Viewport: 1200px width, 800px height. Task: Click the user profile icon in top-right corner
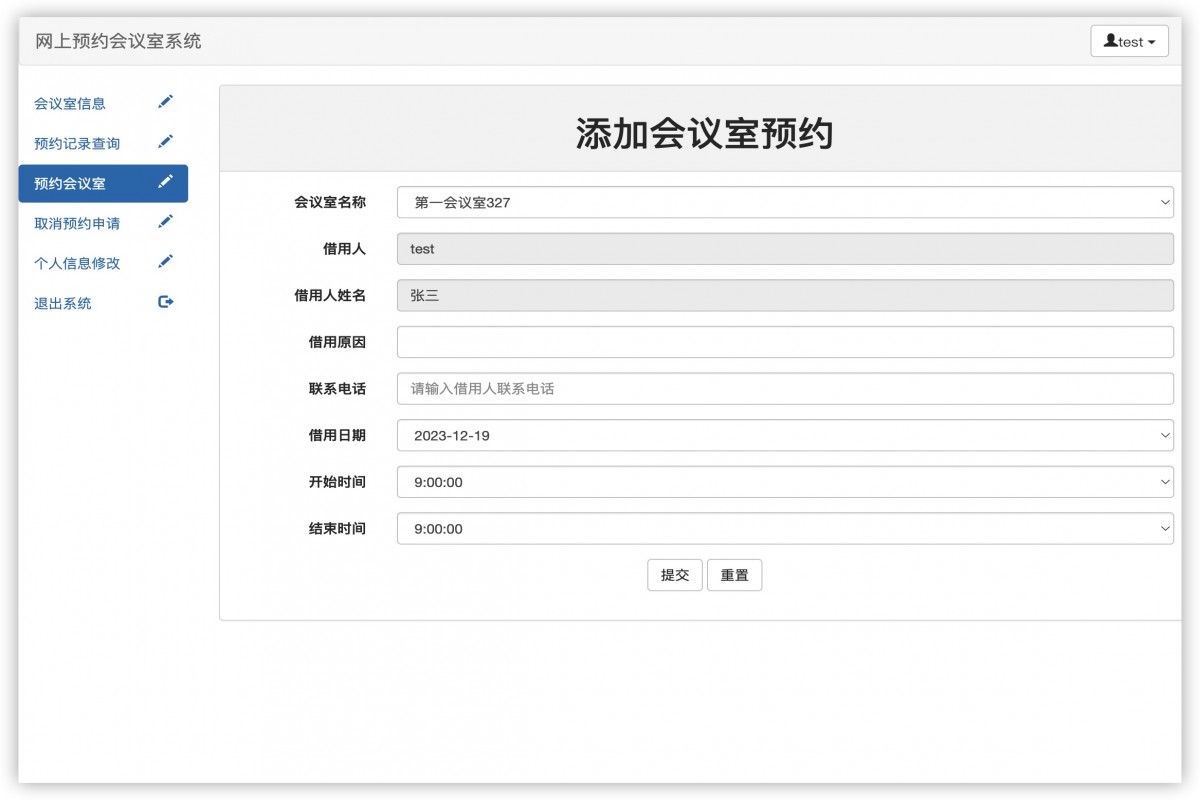click(x=1112, y=41)
